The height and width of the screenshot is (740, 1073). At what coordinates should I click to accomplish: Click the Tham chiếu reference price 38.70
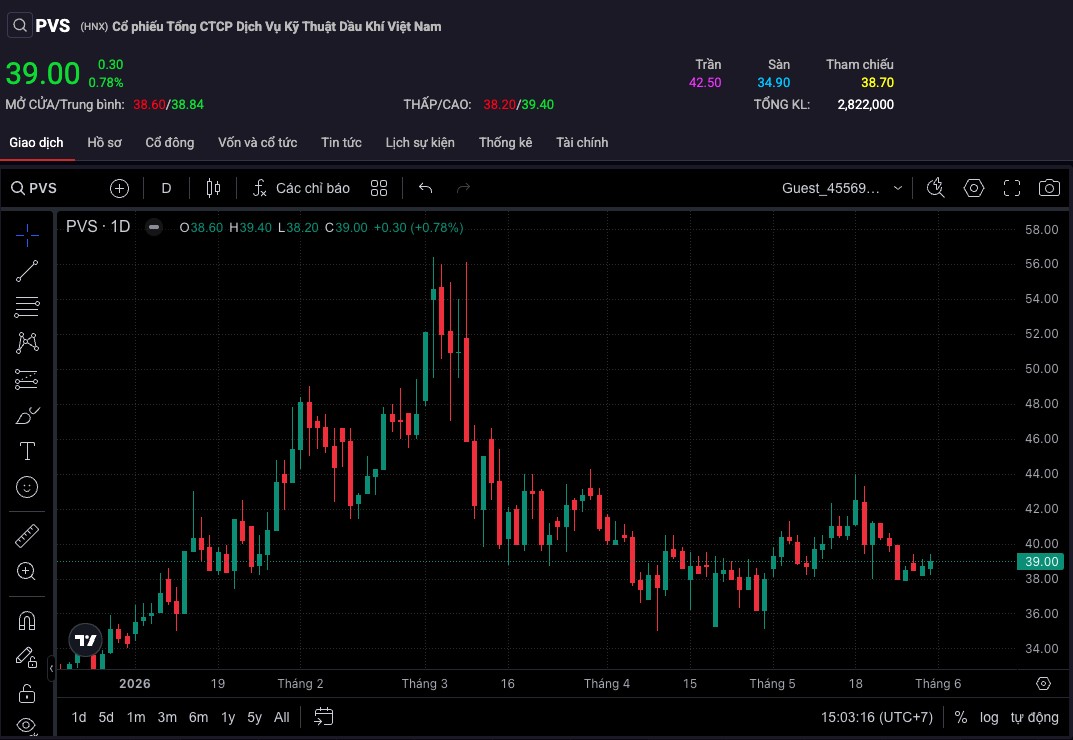coord(877,82)
